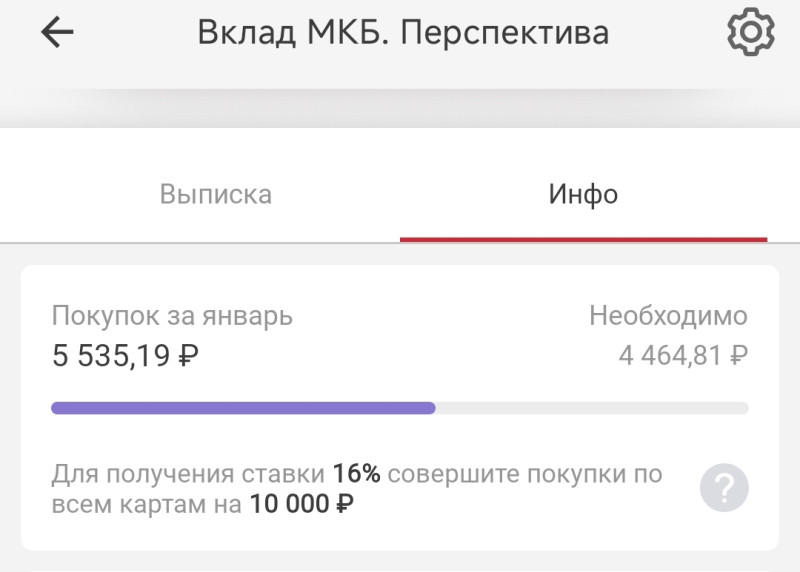Click the gray unfilled progress bar portion

click(x=592, y=408)
